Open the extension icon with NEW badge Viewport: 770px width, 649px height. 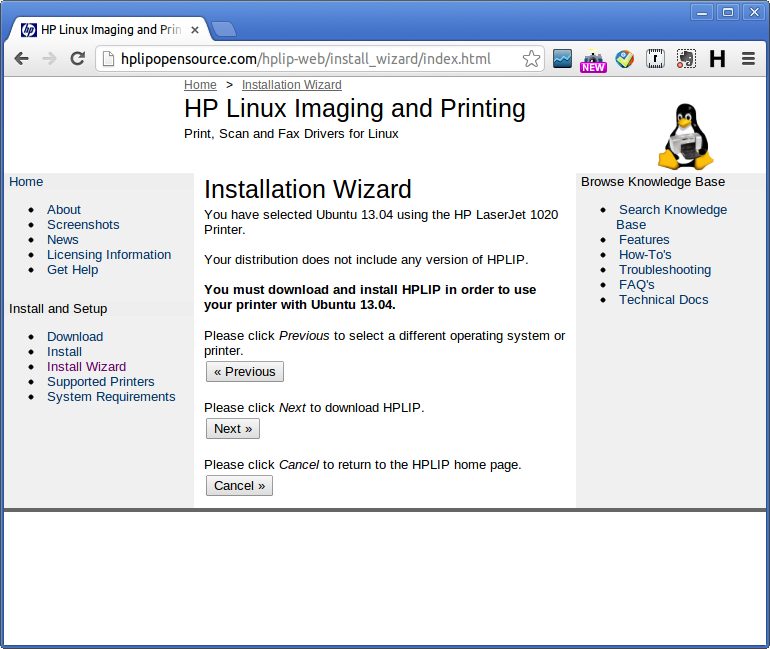[593, 60]
